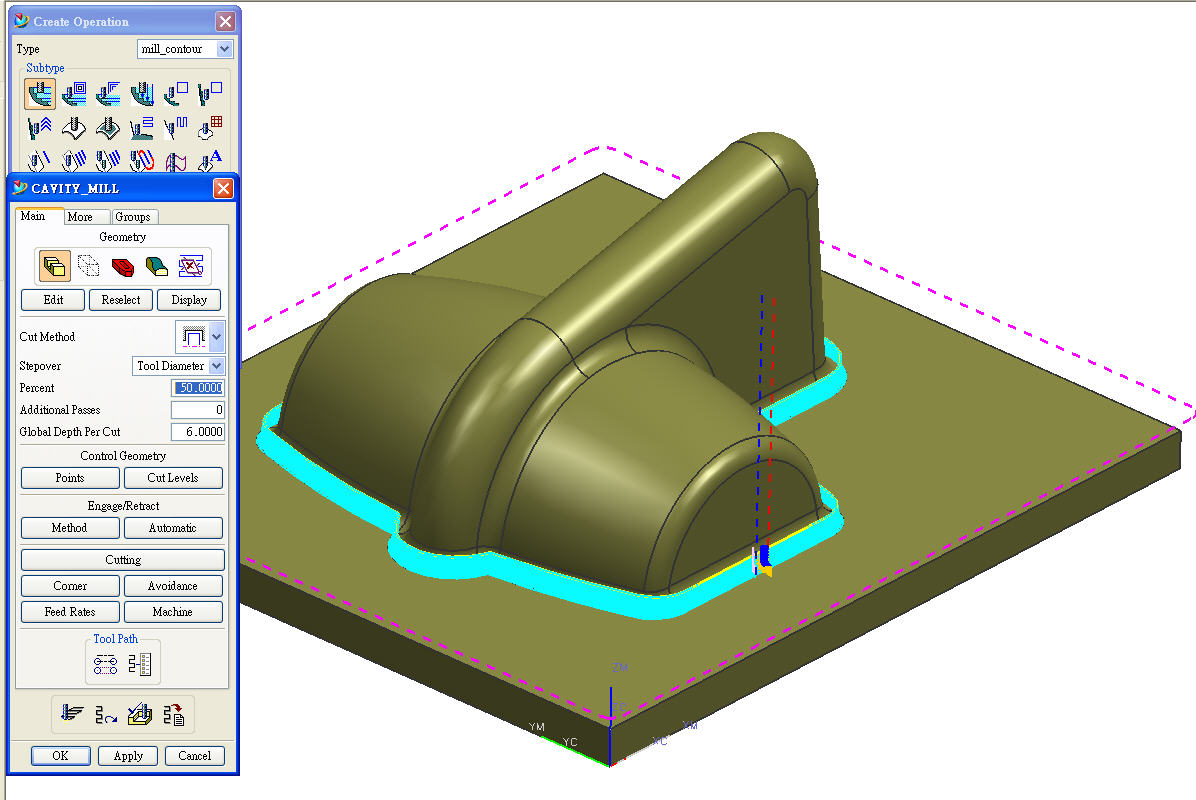Select the Z-level profile subtype icon

[x=175, y=94]
